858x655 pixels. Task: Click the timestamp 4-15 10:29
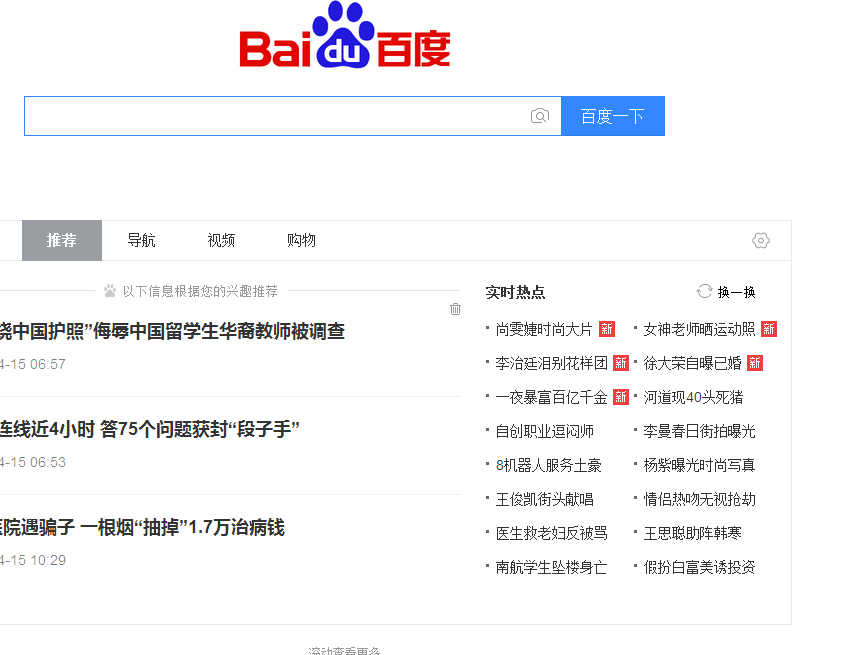[x=33, y=560]
